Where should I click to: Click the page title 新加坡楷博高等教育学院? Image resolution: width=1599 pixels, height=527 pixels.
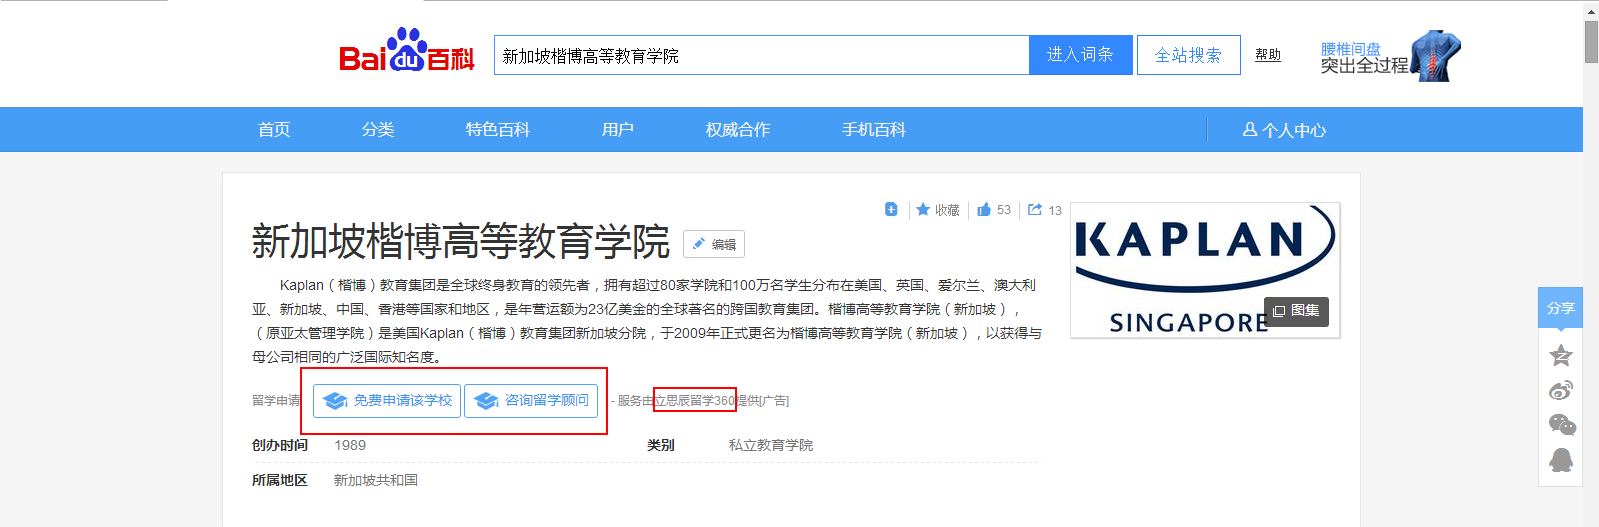tap(460, 242)
